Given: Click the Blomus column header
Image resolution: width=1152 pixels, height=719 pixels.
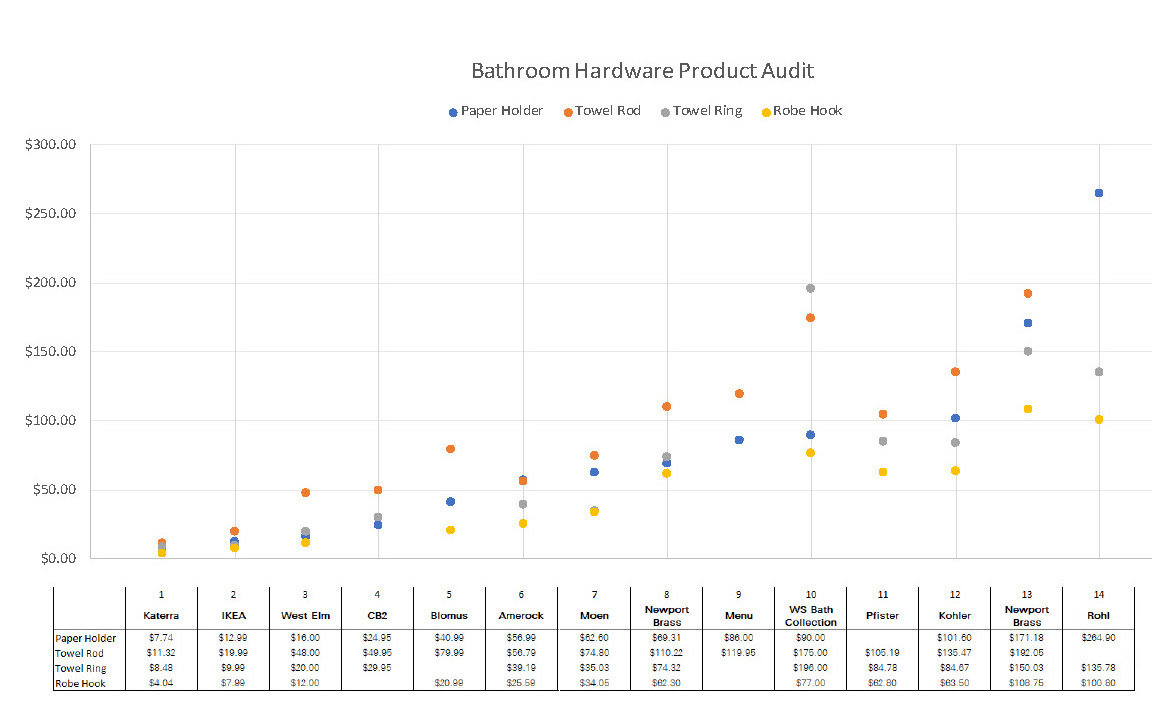Looking at the screenshot, I should pyautogui.click(x=449, y=616).
